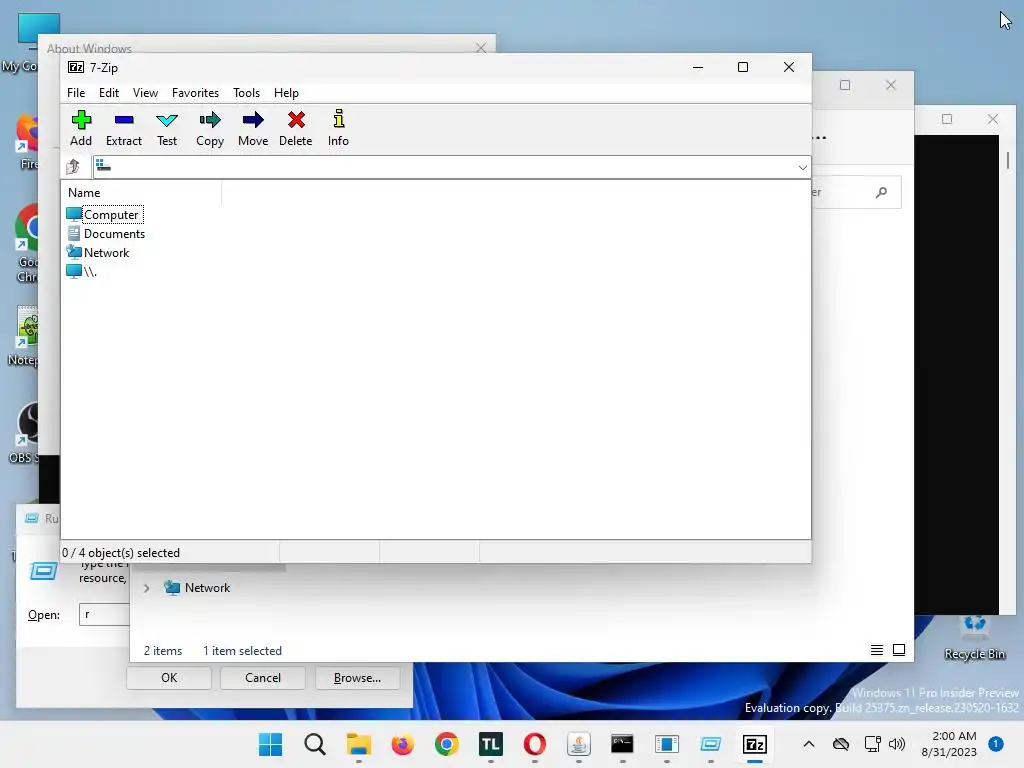The image size is (1024, 768).
Task: Open the taskbar clock and date
Action: pos(949,744)
